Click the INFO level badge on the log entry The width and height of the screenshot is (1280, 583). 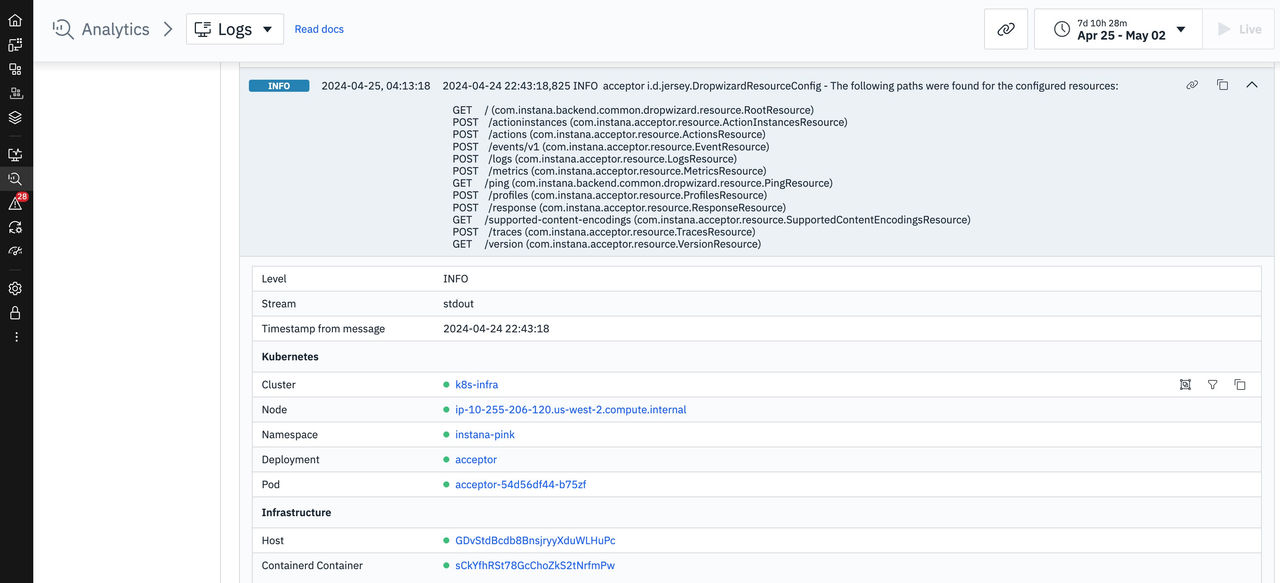tap(279, 86)
